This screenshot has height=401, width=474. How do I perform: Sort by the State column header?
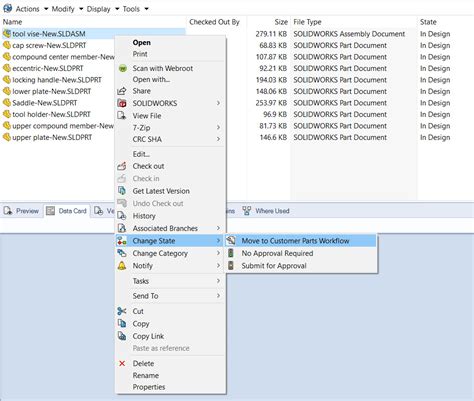point(428,22)
